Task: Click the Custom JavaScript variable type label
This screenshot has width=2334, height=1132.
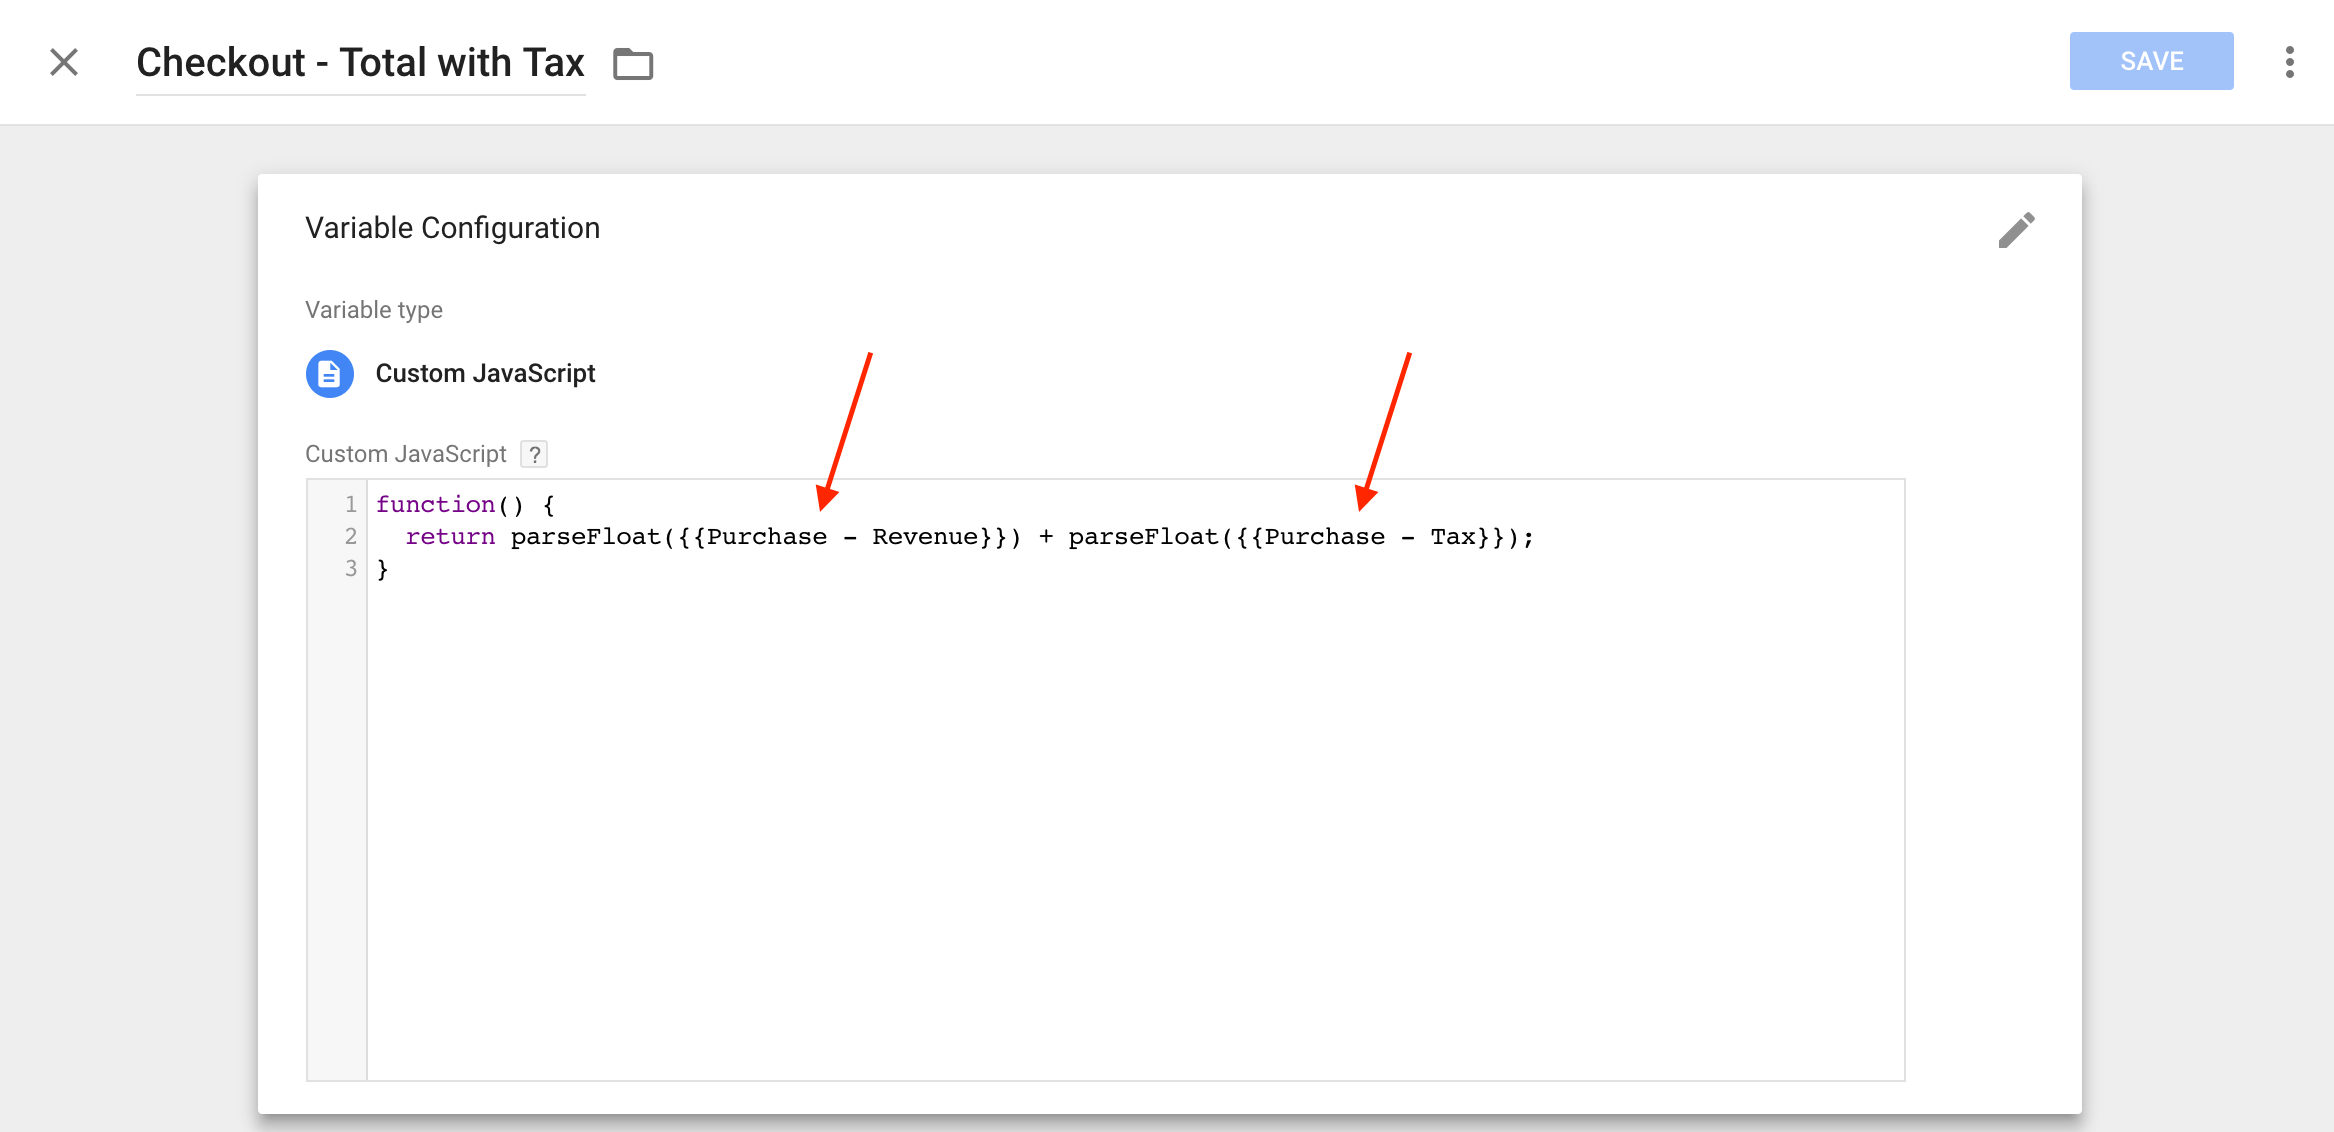Action: [485, 374]
